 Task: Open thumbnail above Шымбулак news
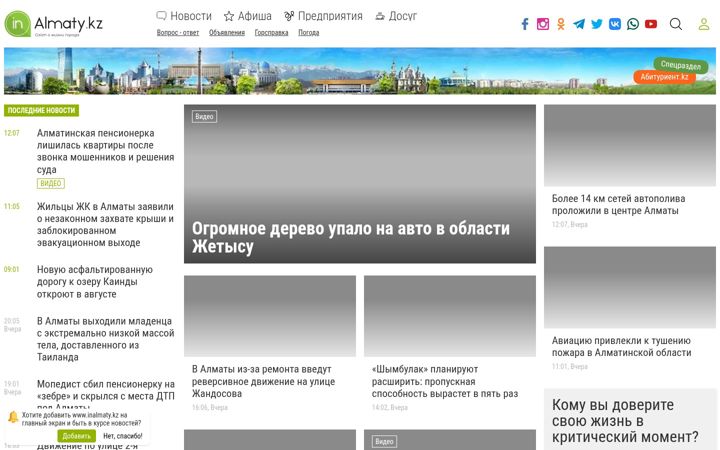tap(450, 316)
